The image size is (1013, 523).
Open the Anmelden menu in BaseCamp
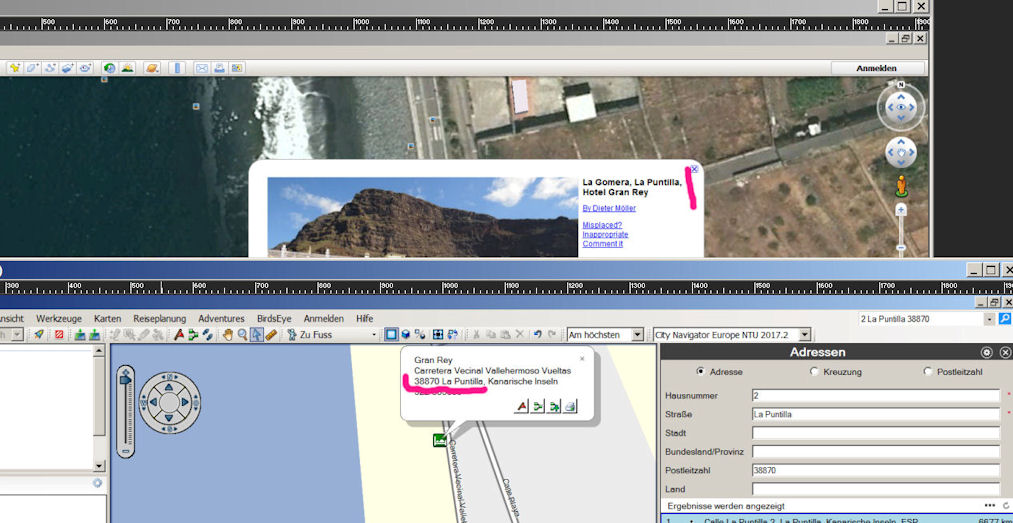(x=324, y=318)
